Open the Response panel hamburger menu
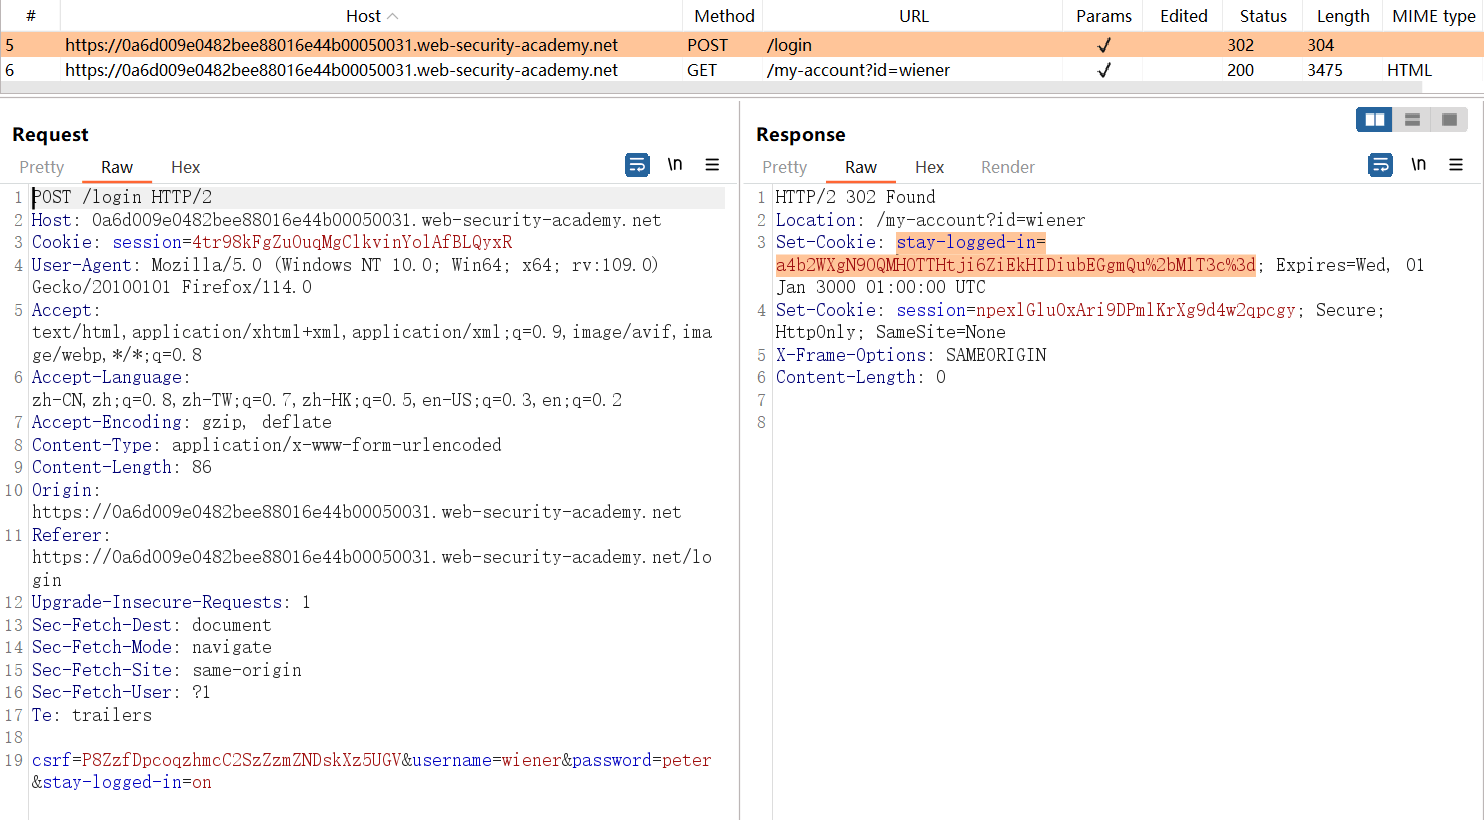Viewport: 1484px width, 820px height. (x=1456, y=165)
